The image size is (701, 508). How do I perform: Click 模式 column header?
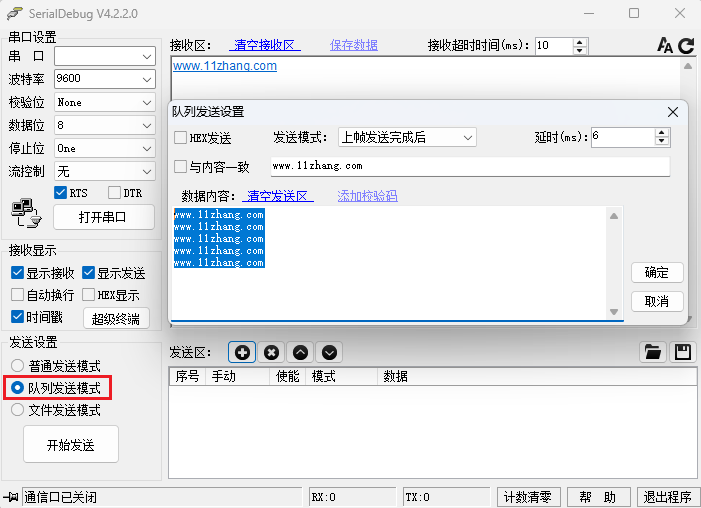coord(342,376)
